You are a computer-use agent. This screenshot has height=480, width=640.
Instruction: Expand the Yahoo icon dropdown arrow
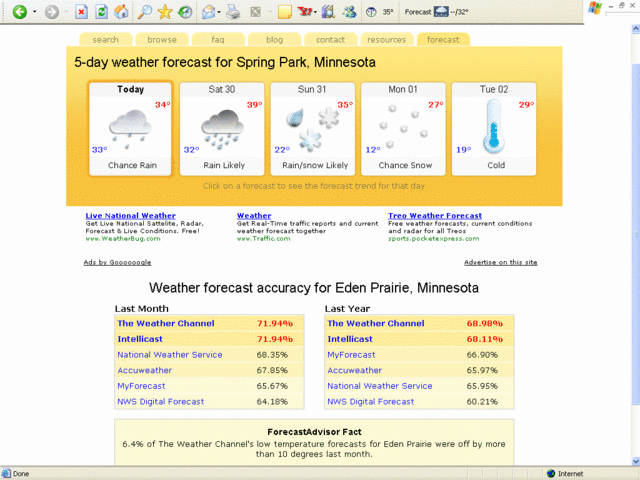point(315,12)
